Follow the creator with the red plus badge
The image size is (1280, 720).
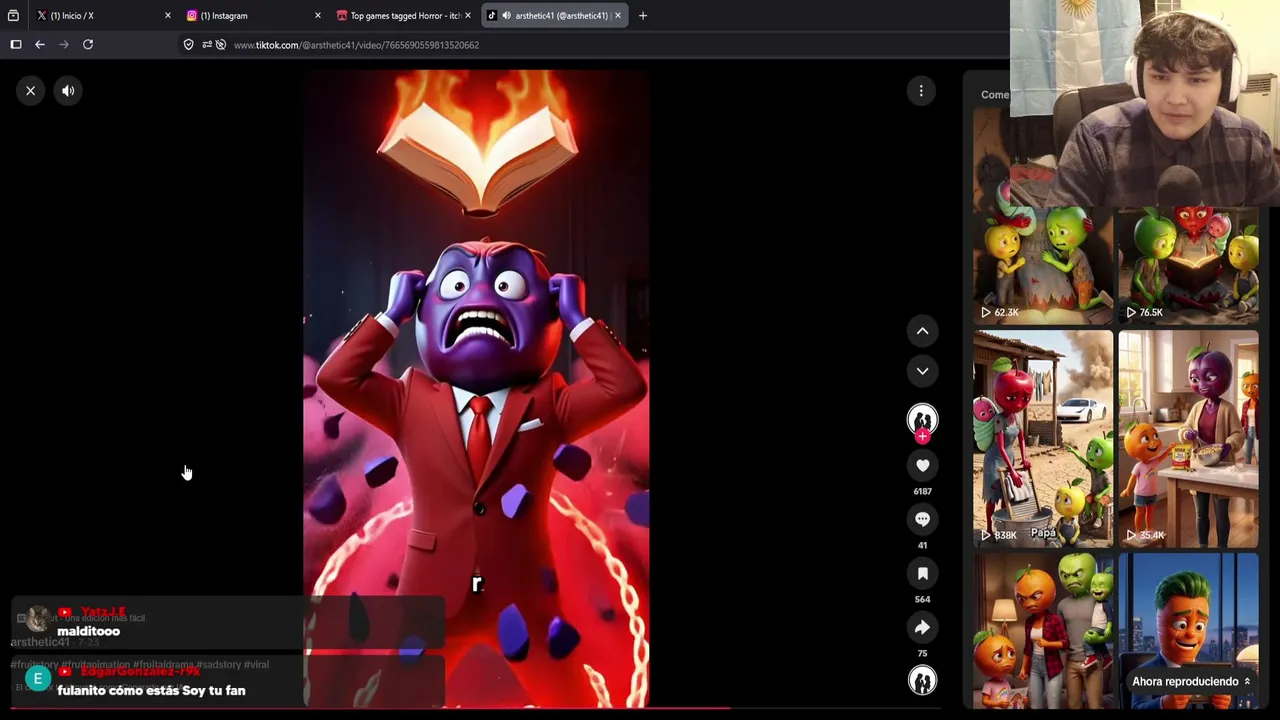[x=922, y=436]
